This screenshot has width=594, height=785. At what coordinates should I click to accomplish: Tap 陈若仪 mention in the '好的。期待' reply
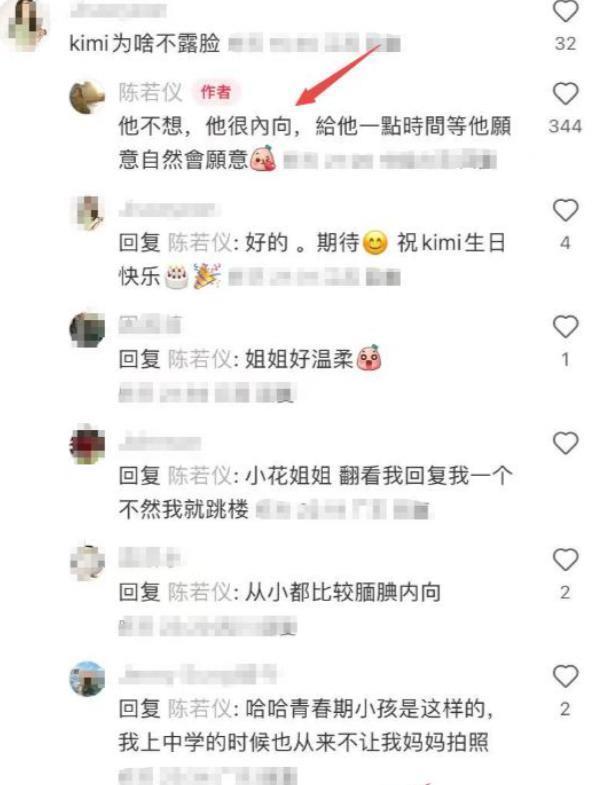199,243
